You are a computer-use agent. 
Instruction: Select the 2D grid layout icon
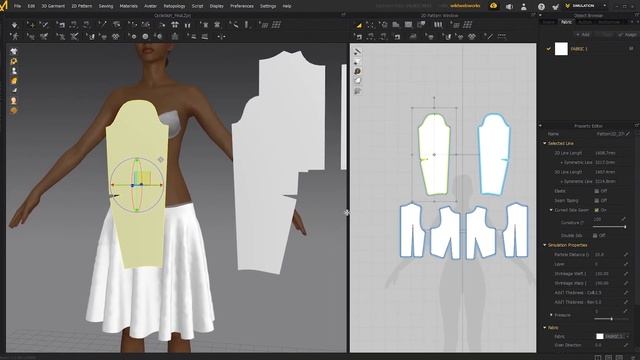(x=468, y=25)
